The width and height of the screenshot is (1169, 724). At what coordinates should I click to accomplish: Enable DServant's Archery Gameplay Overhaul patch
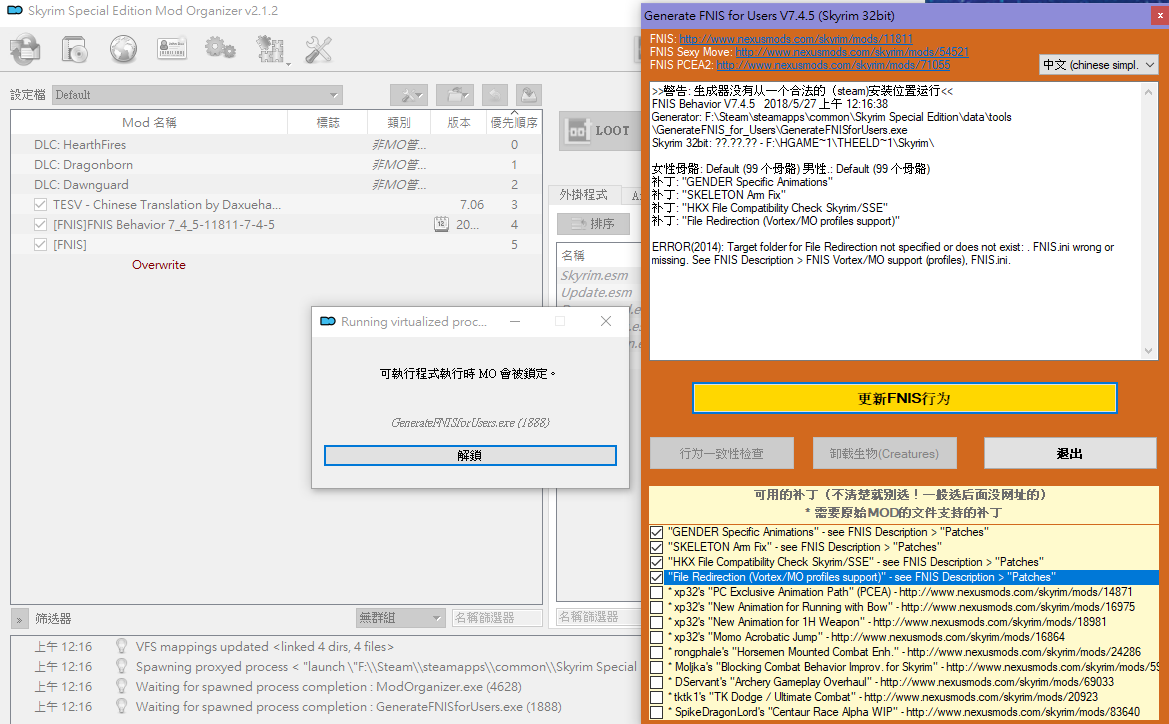pyautogui.click(x=656, y=682)
